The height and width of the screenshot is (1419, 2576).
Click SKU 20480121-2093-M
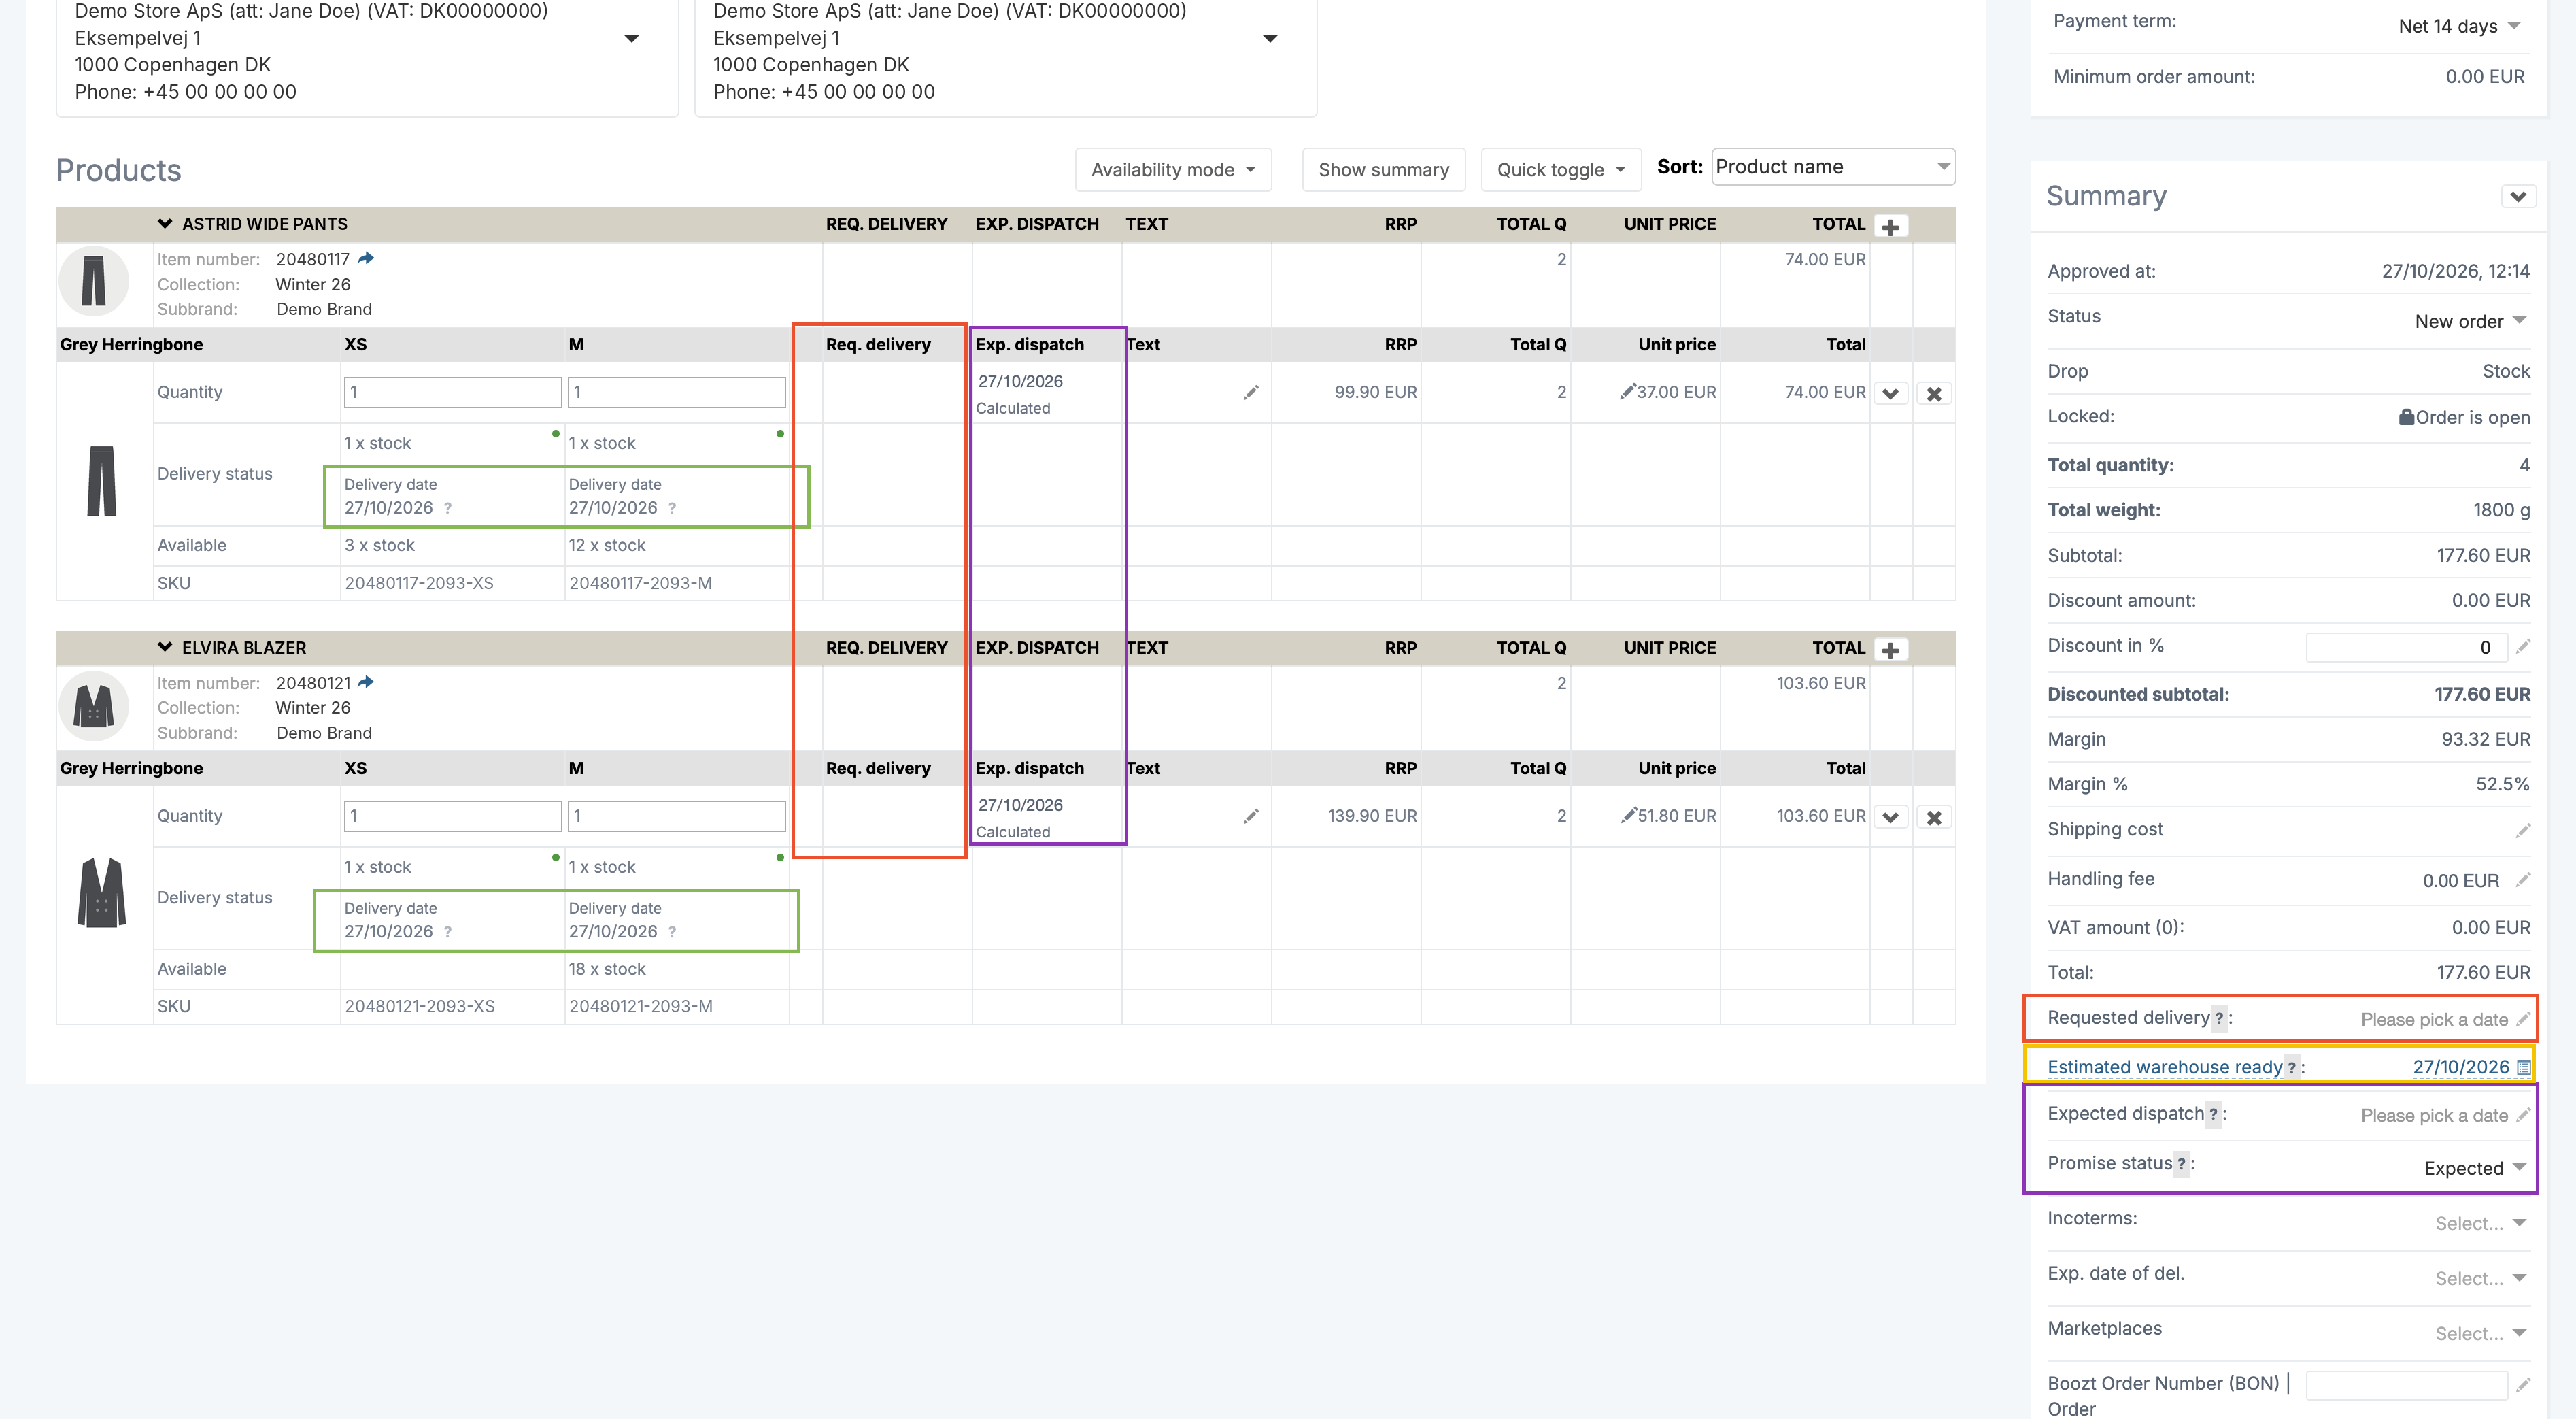pos(641,1007)
